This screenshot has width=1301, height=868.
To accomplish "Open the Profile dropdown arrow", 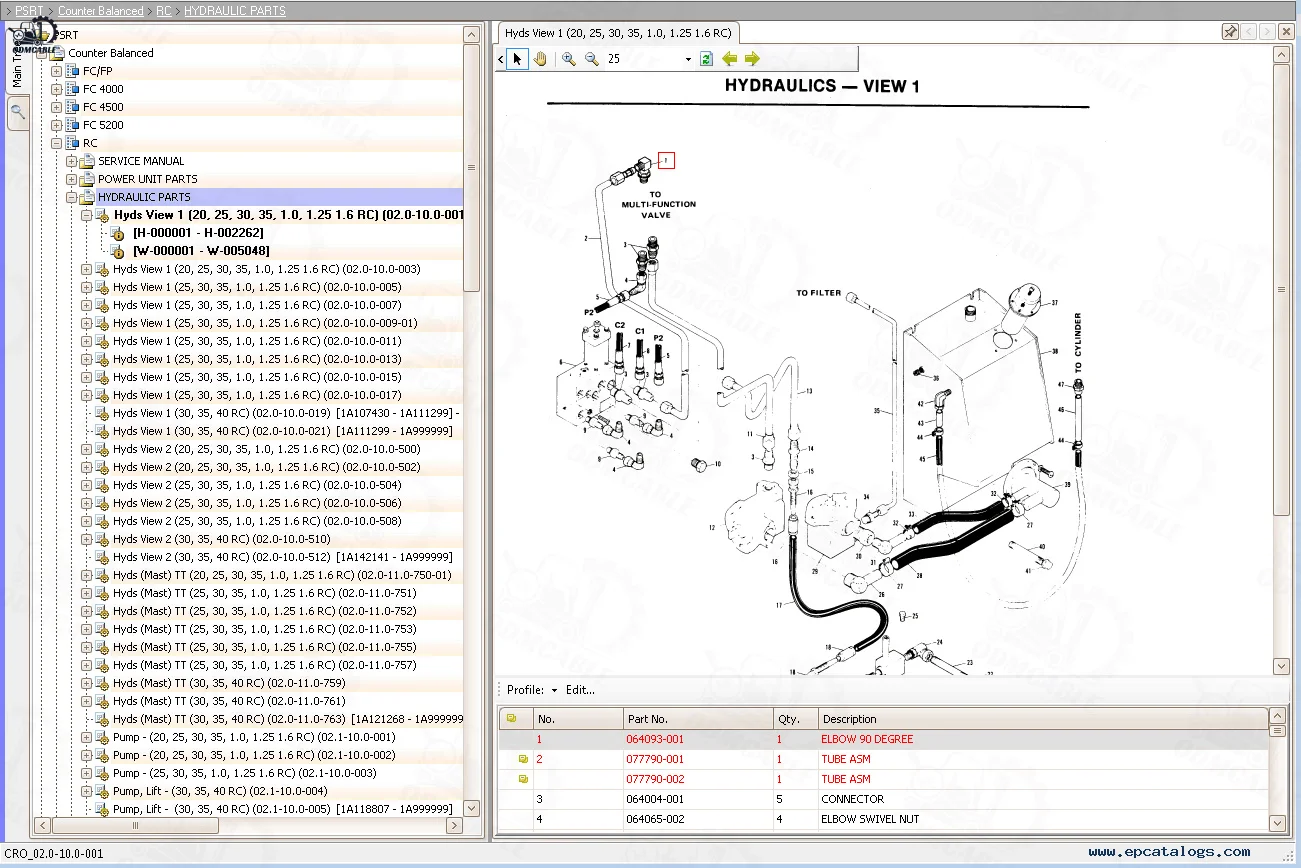I will pyautogui.click(x=554, y=690).
